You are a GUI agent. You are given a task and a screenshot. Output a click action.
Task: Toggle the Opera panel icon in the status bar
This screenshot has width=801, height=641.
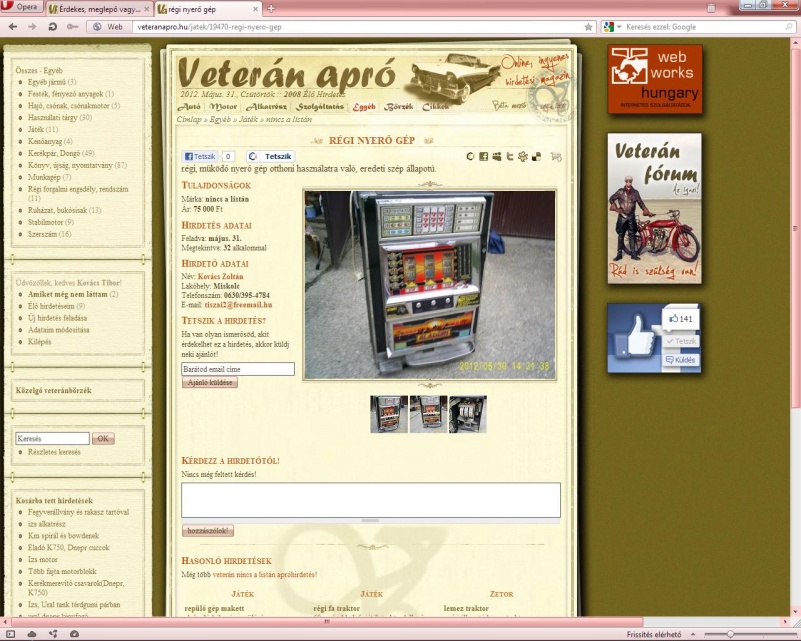coord(12,634)
